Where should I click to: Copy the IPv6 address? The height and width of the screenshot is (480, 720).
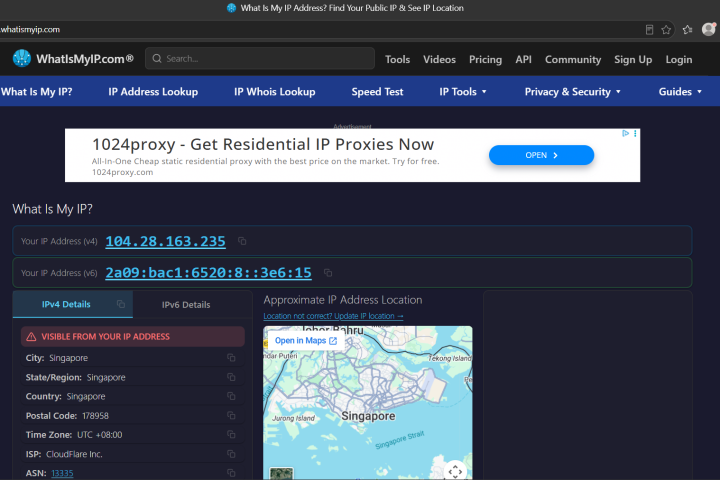(x=328, y=273)
